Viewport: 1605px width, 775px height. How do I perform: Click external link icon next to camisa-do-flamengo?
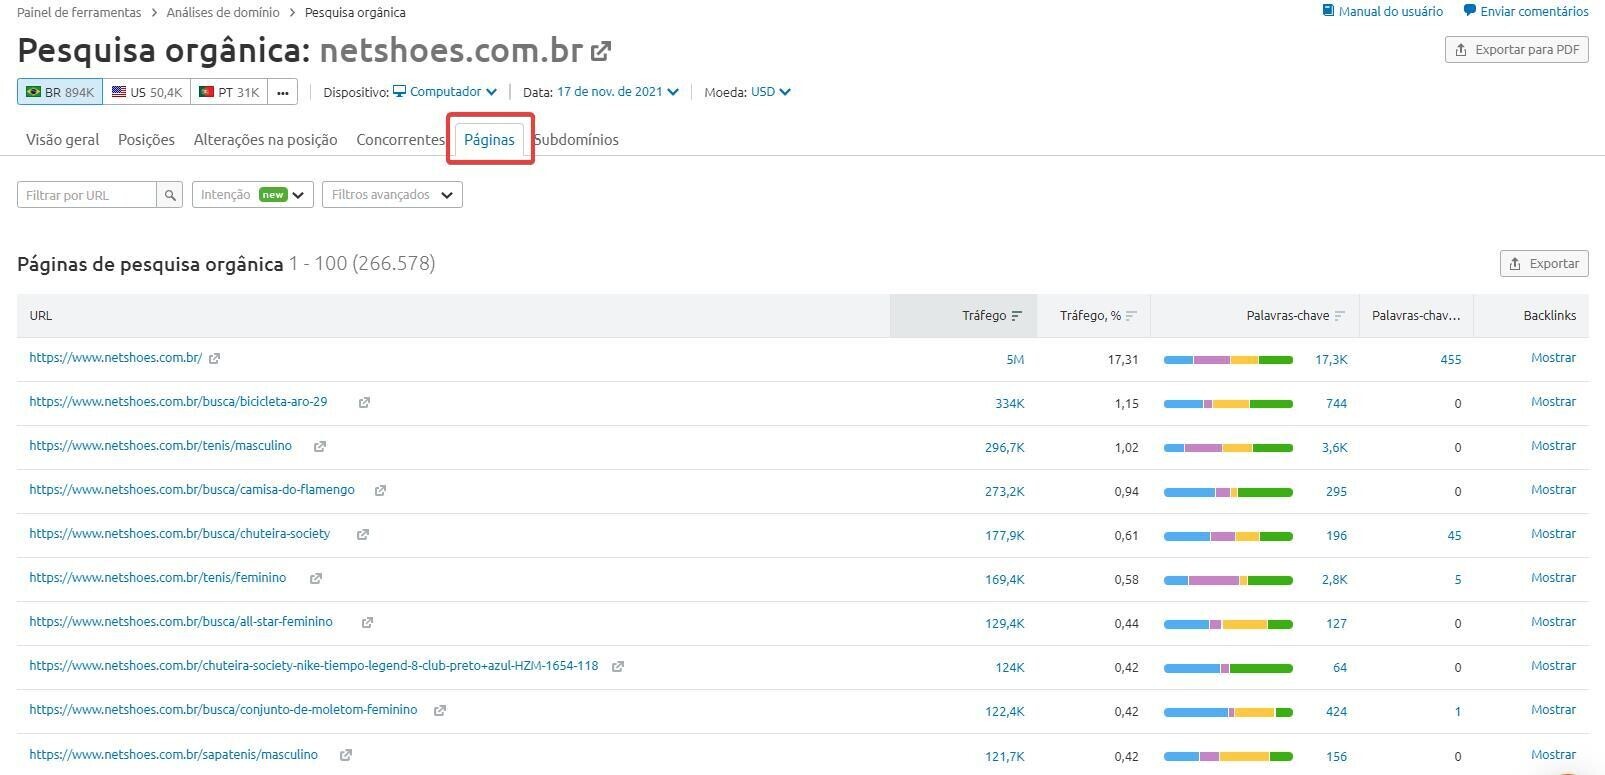click(x=380, y=491)
